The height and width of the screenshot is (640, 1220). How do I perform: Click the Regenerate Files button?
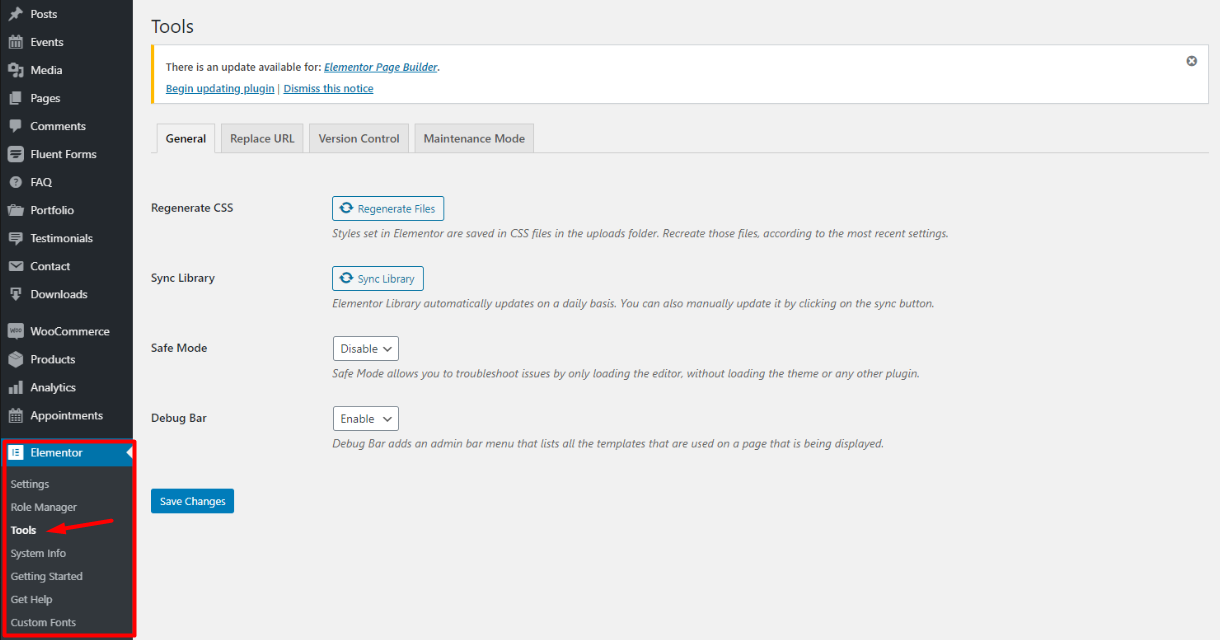tap(388, 209)
